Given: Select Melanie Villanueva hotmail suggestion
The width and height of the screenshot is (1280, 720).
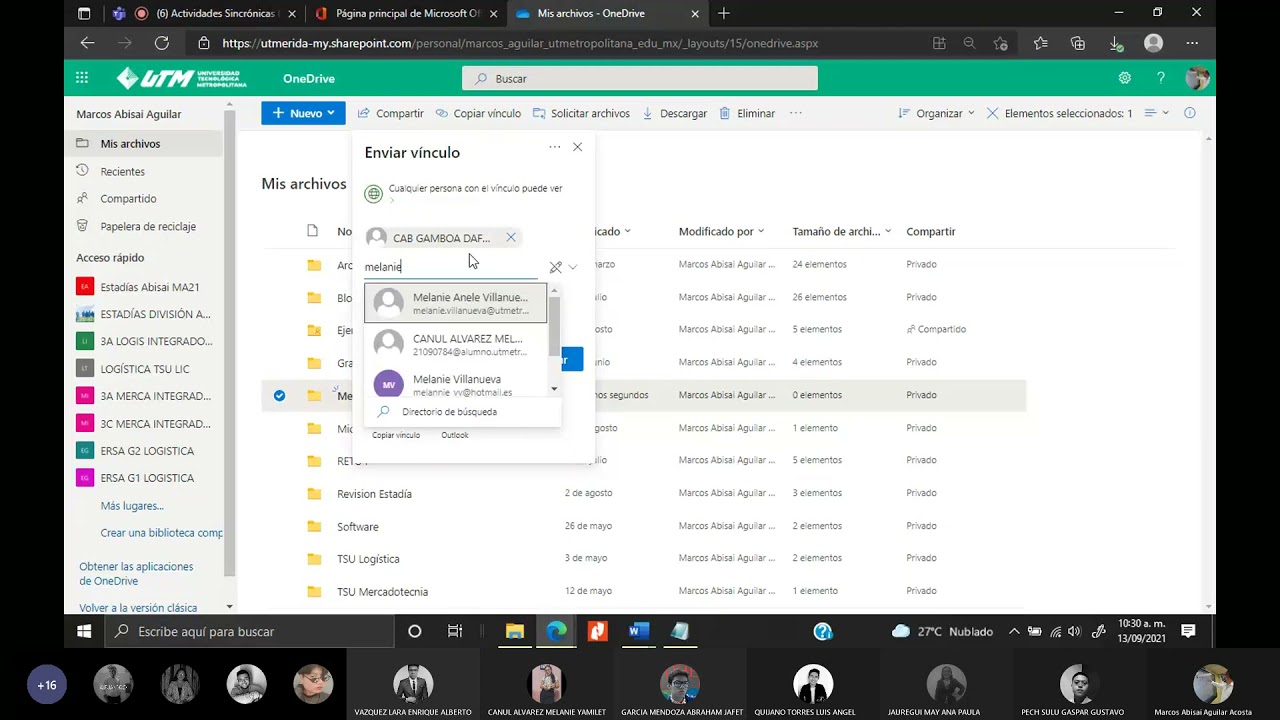Looking at the screenshot, I should point(456,384).
